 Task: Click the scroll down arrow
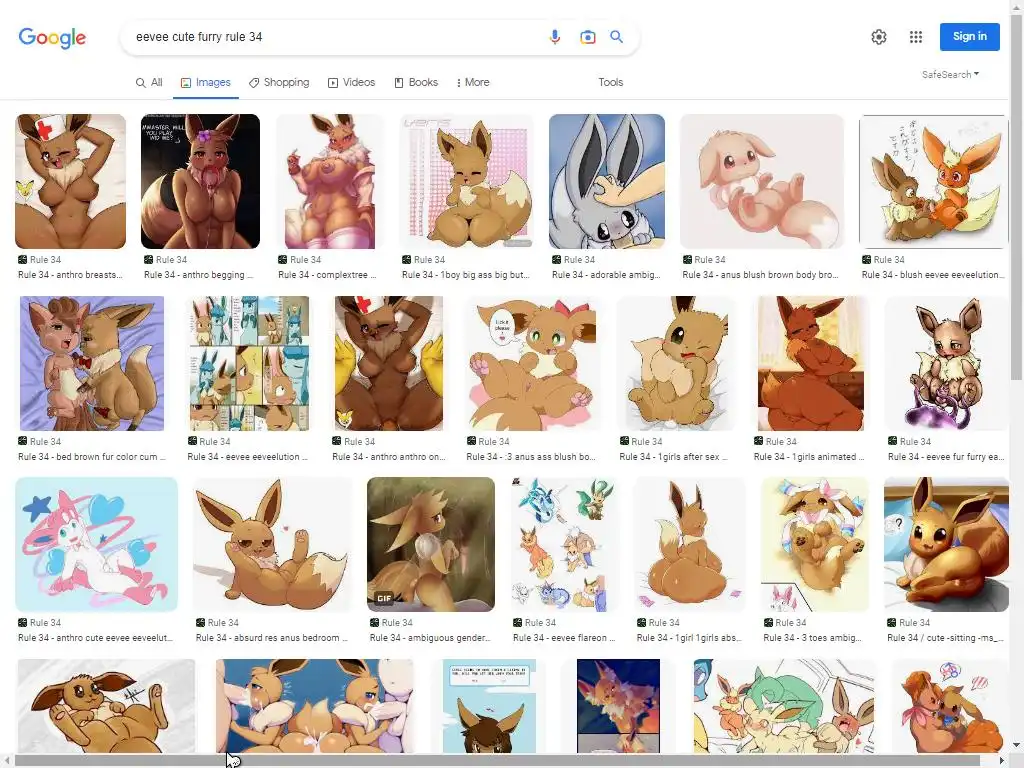[1016, 744]
